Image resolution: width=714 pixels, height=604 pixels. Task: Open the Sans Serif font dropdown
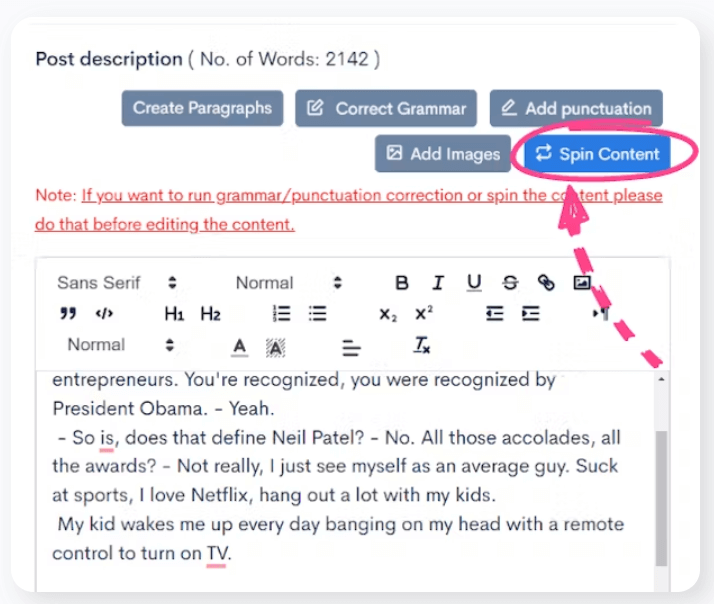116,283
